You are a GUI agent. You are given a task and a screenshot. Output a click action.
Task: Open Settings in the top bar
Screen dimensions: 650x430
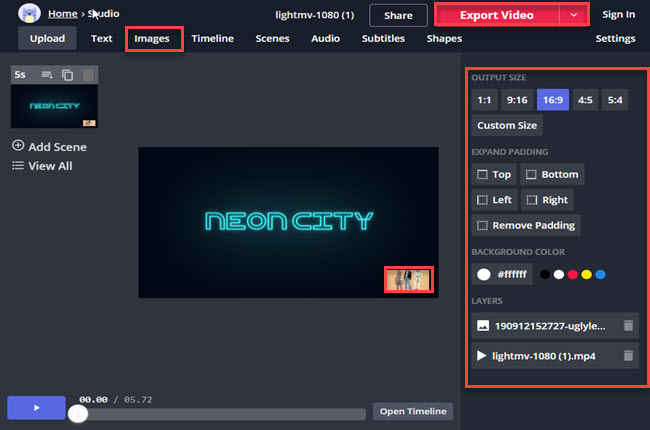(615, 39)
